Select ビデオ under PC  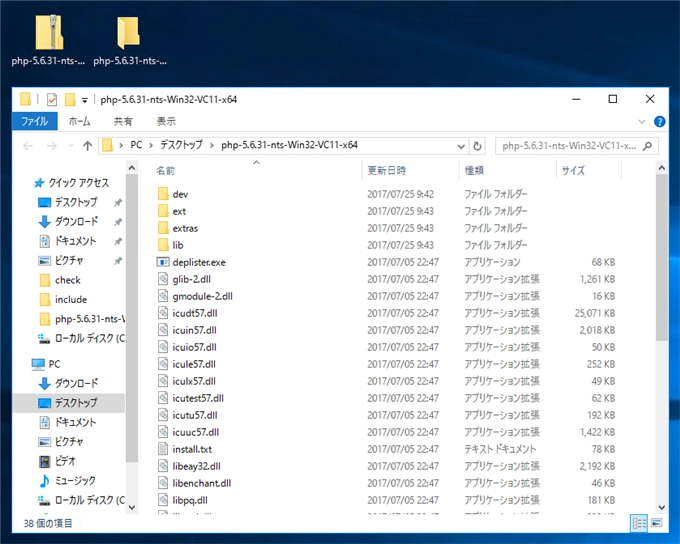tap(57, 461)
